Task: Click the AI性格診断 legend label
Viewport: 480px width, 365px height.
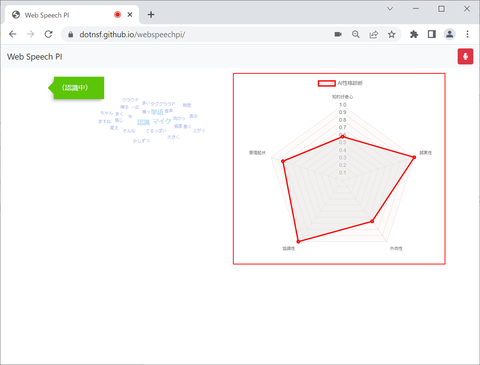Action: [x=350, y=83]
